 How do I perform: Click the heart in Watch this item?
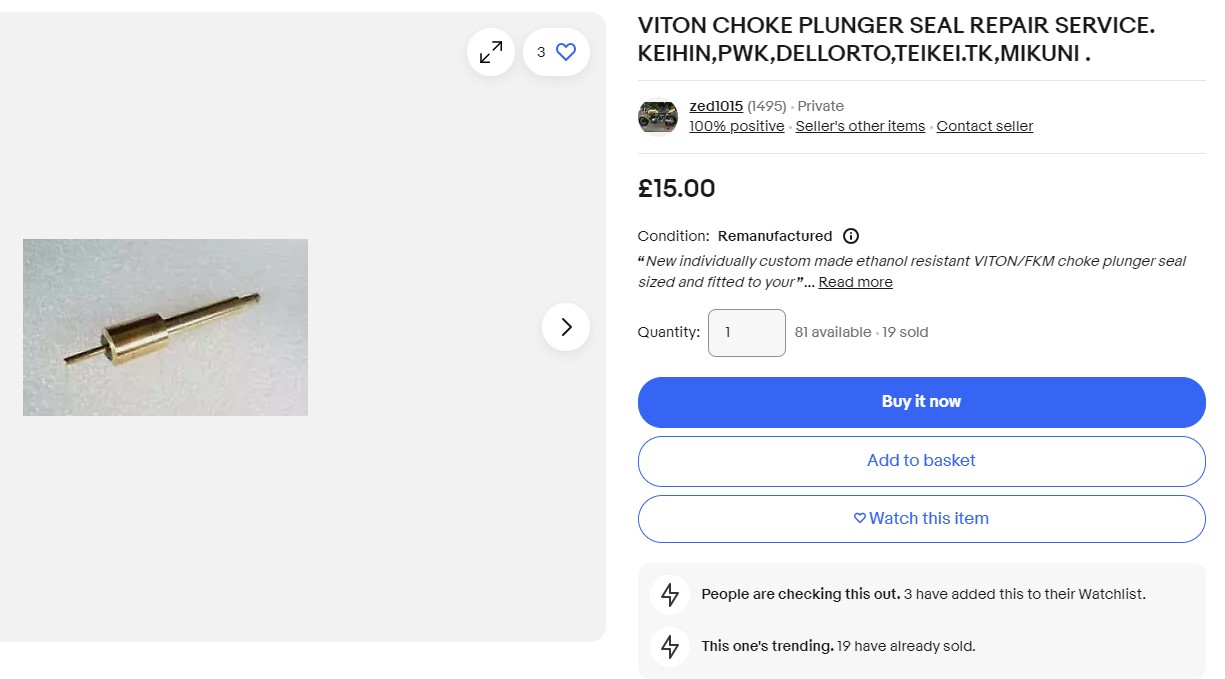click(x=860, y=519)
